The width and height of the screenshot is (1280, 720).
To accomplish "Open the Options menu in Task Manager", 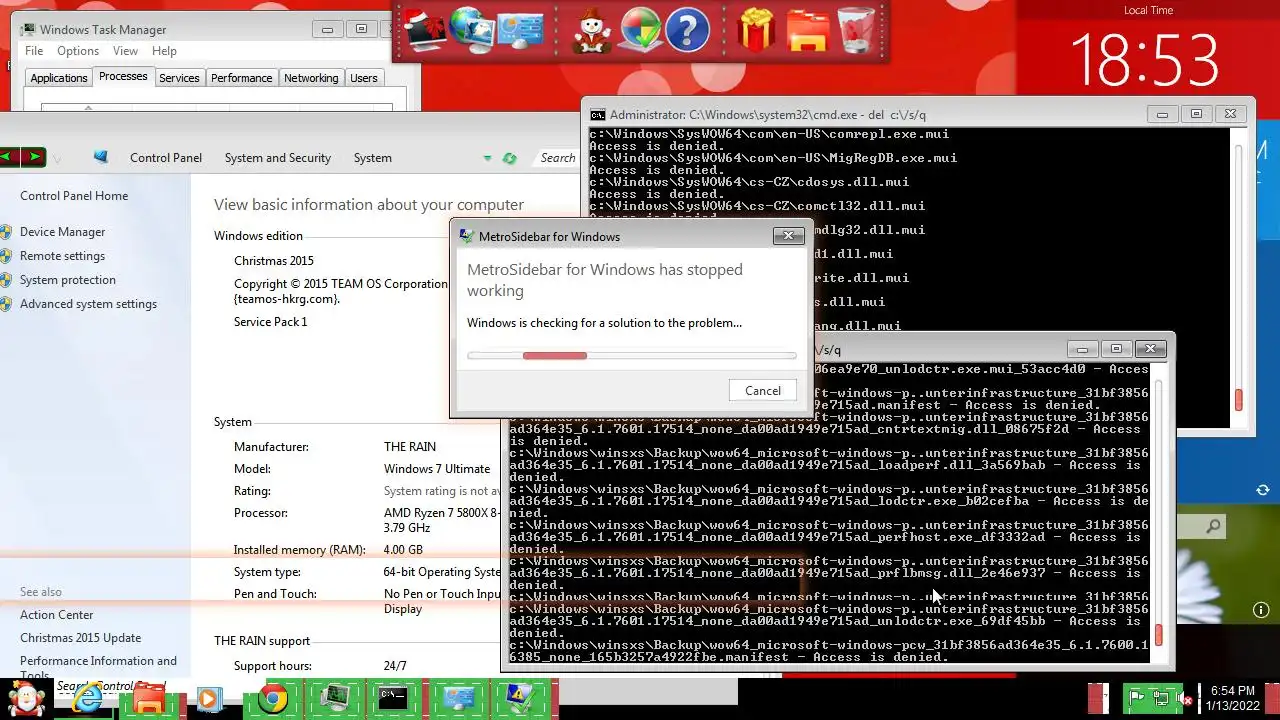I will click(78, 51).
